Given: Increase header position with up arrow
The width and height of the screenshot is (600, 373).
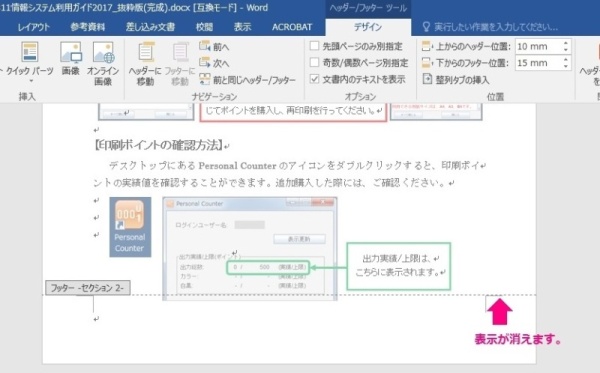Looking at the screenshot, I should pos(566,43).
